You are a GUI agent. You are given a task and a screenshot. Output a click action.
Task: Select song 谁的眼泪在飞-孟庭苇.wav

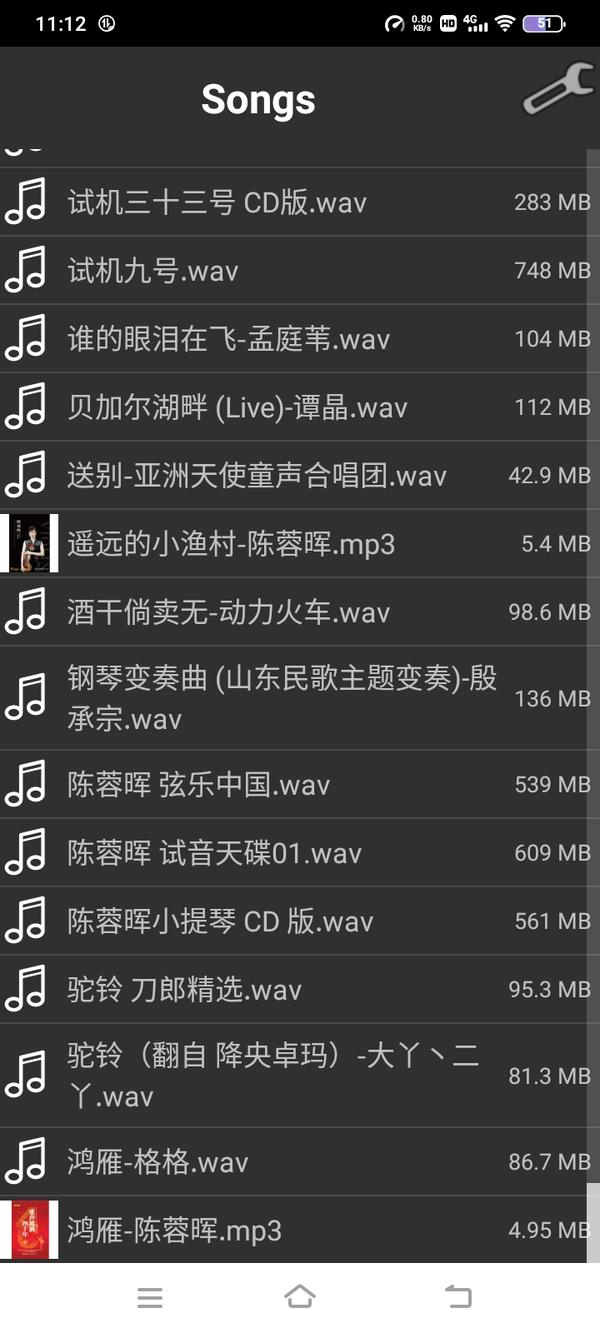coord(300,339)
